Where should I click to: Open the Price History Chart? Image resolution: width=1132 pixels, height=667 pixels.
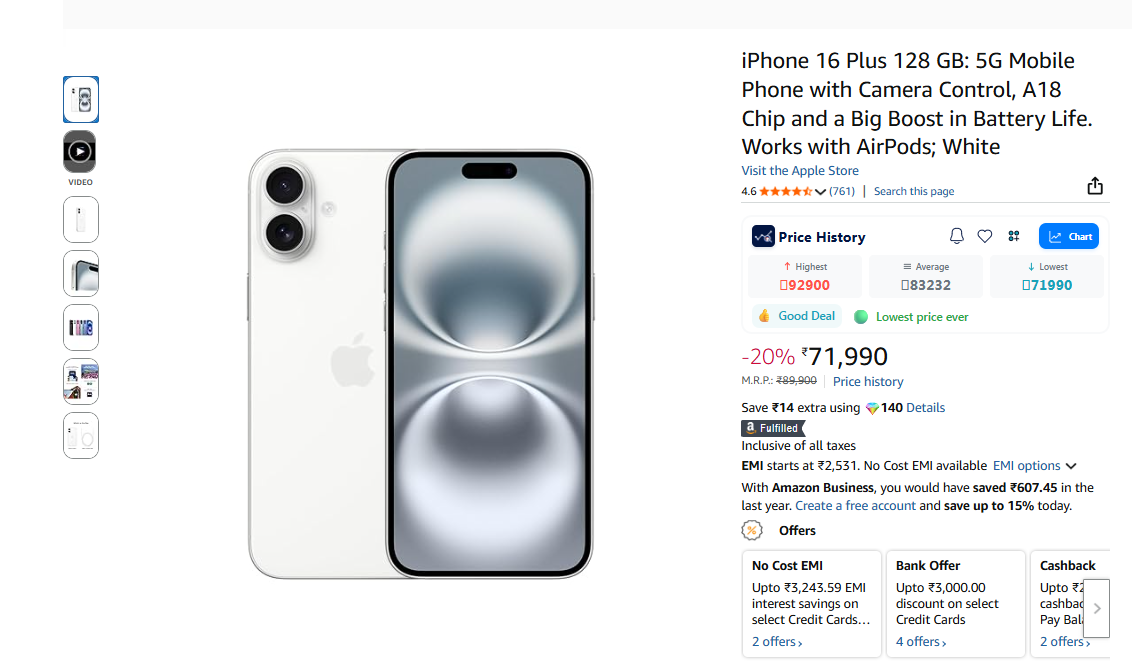coord(1069,236)
